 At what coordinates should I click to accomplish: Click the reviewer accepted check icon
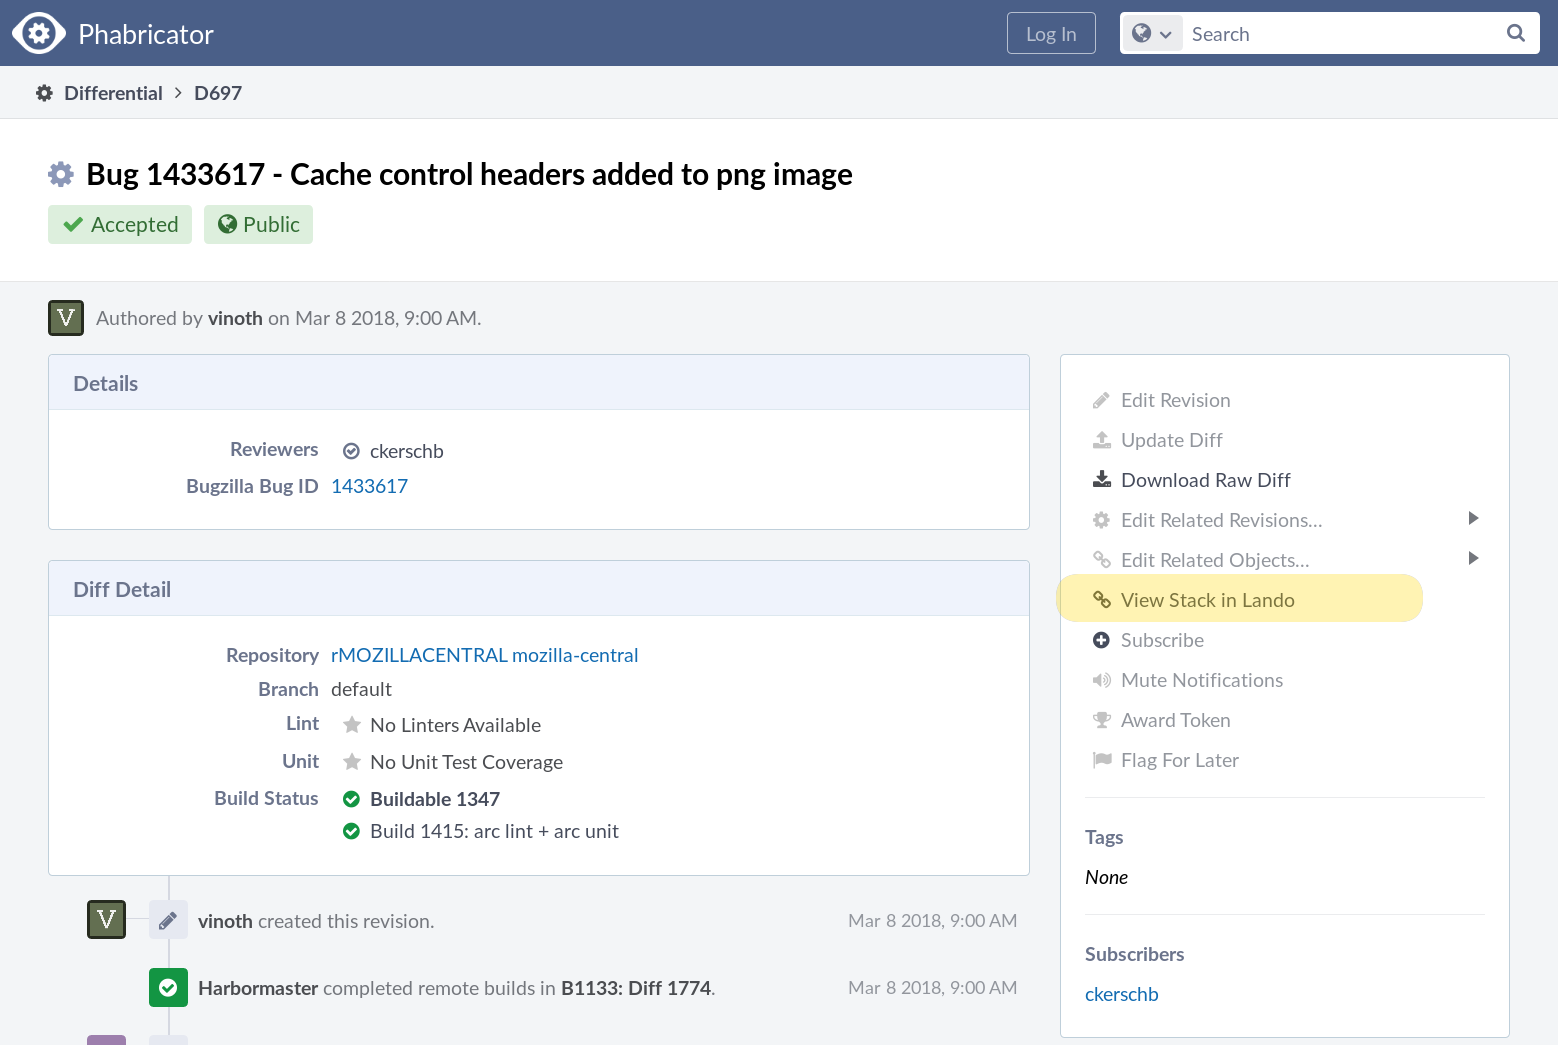[x=351, y=451]
